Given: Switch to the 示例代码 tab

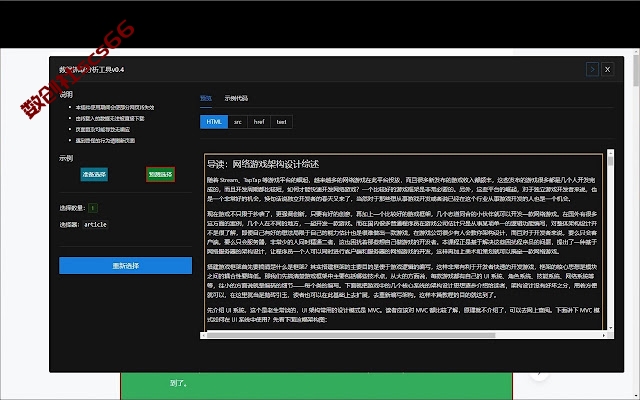Looking at the screenshot, I should click(236, 98).
